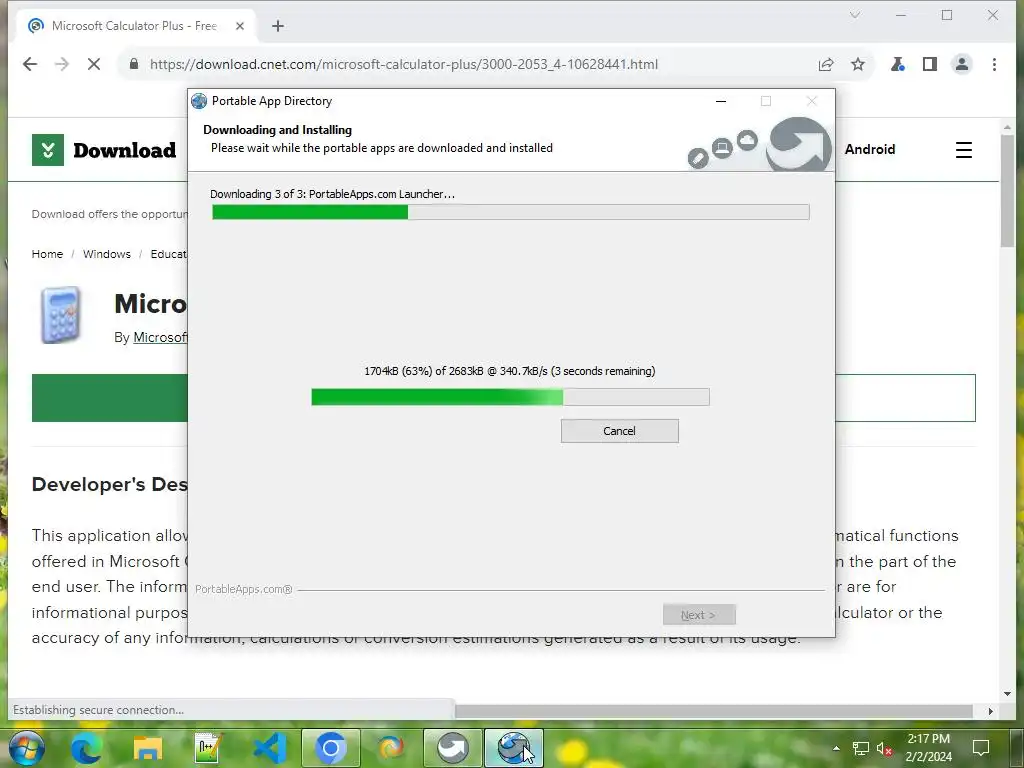Open a new Chrome tab
The height and width of the screenshot is (768, 1024).
point(278,26)
